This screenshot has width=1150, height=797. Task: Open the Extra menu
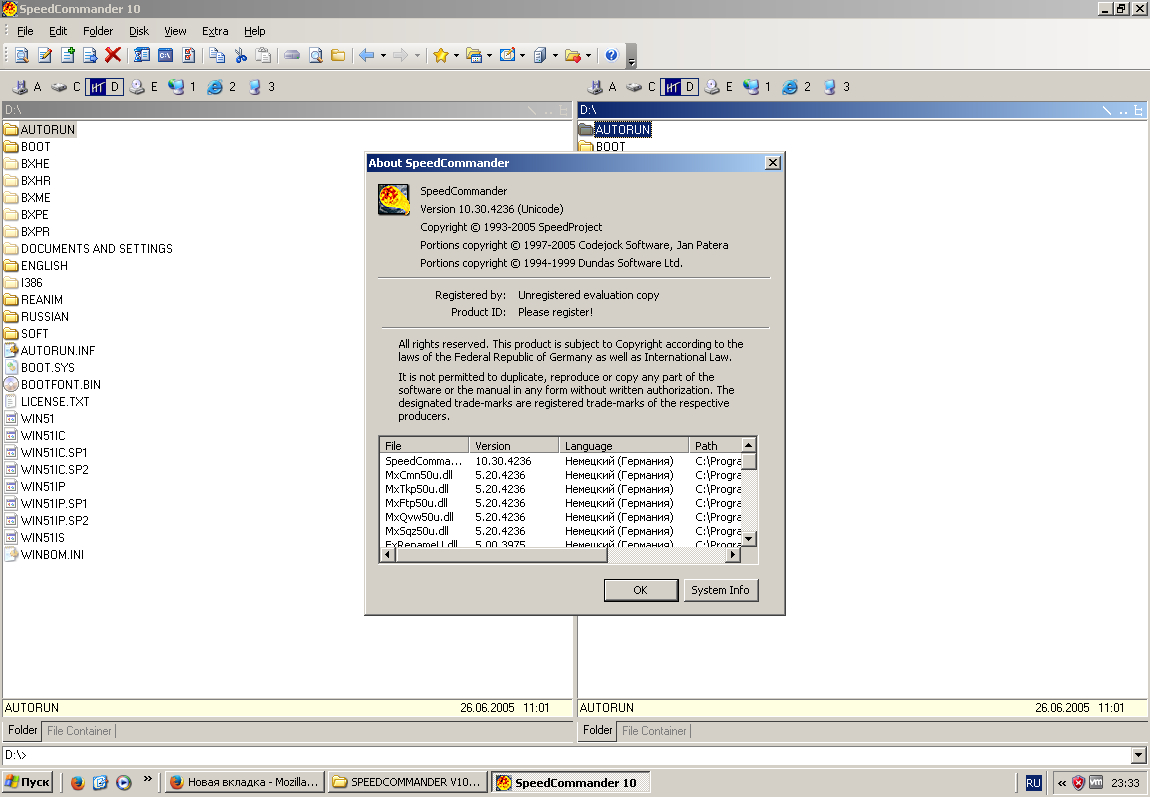[215, 31]
